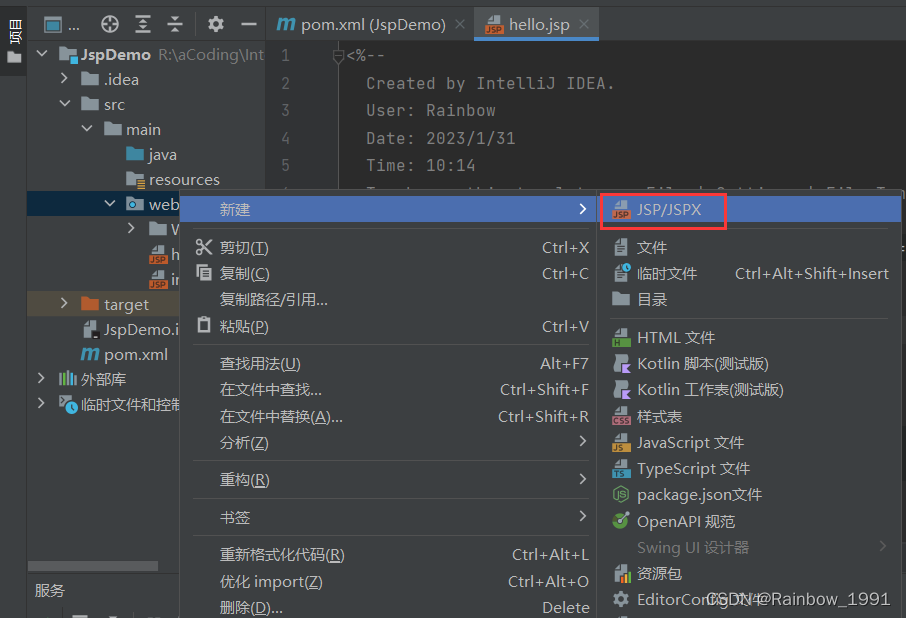The height and width of the screenshot is (618, 906).
Task: Click the 目录 folder icon
Action: [x=621, y=299]
